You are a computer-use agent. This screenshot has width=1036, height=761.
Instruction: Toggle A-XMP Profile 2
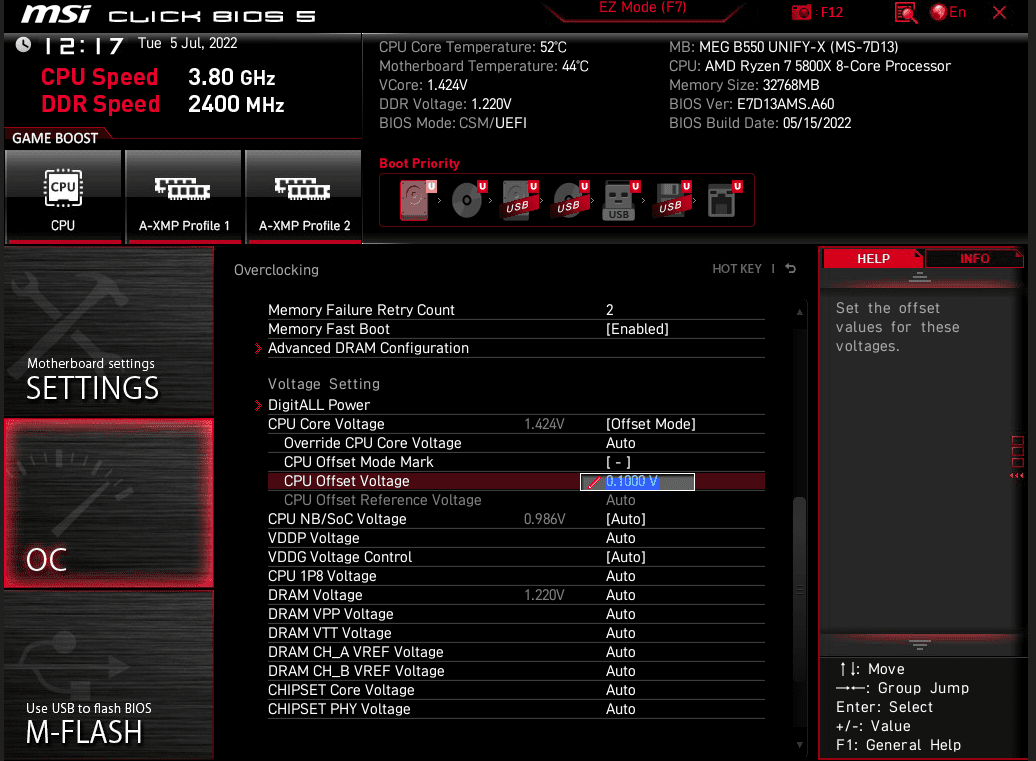pos(304,197)
